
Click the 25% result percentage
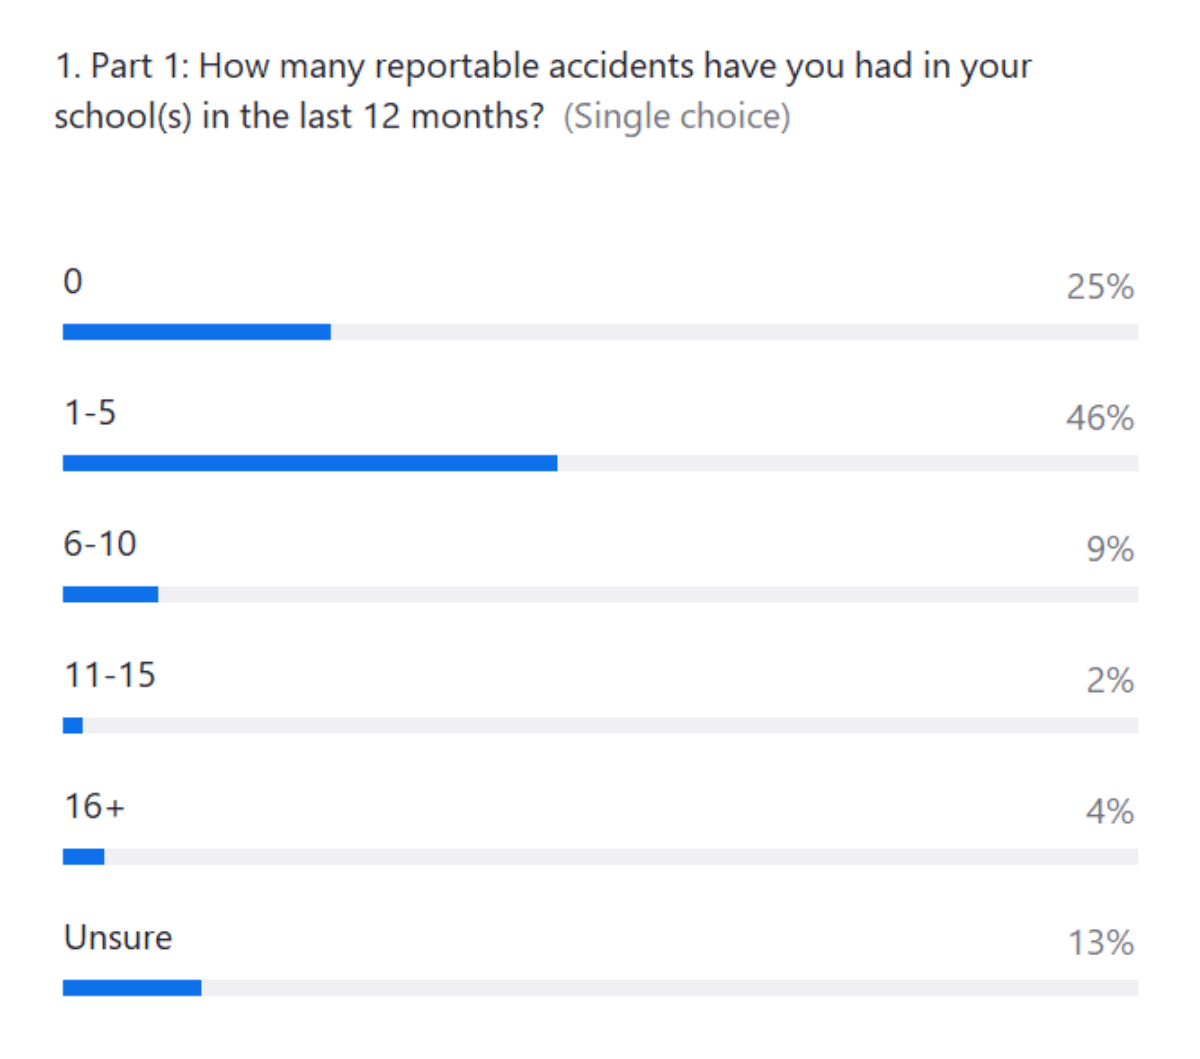[1099, 288]
